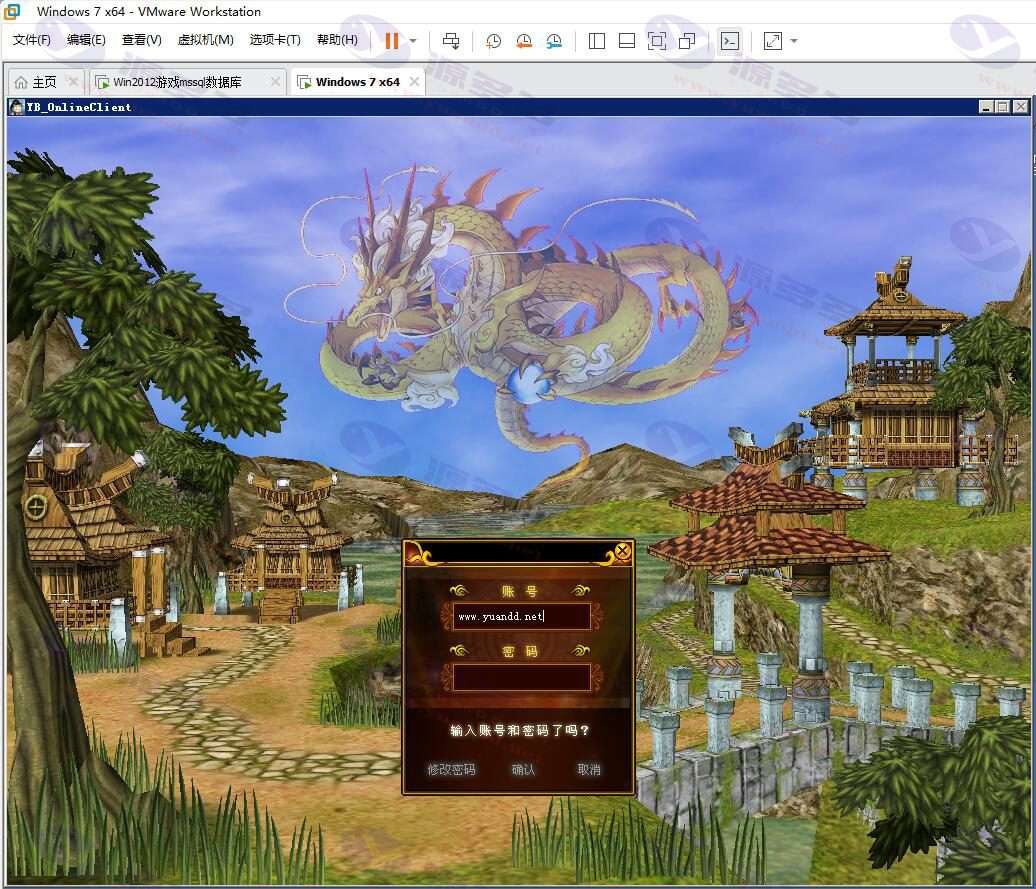Send Ctrl+Alt+Del to the virtual machine

tap(451, 41)
